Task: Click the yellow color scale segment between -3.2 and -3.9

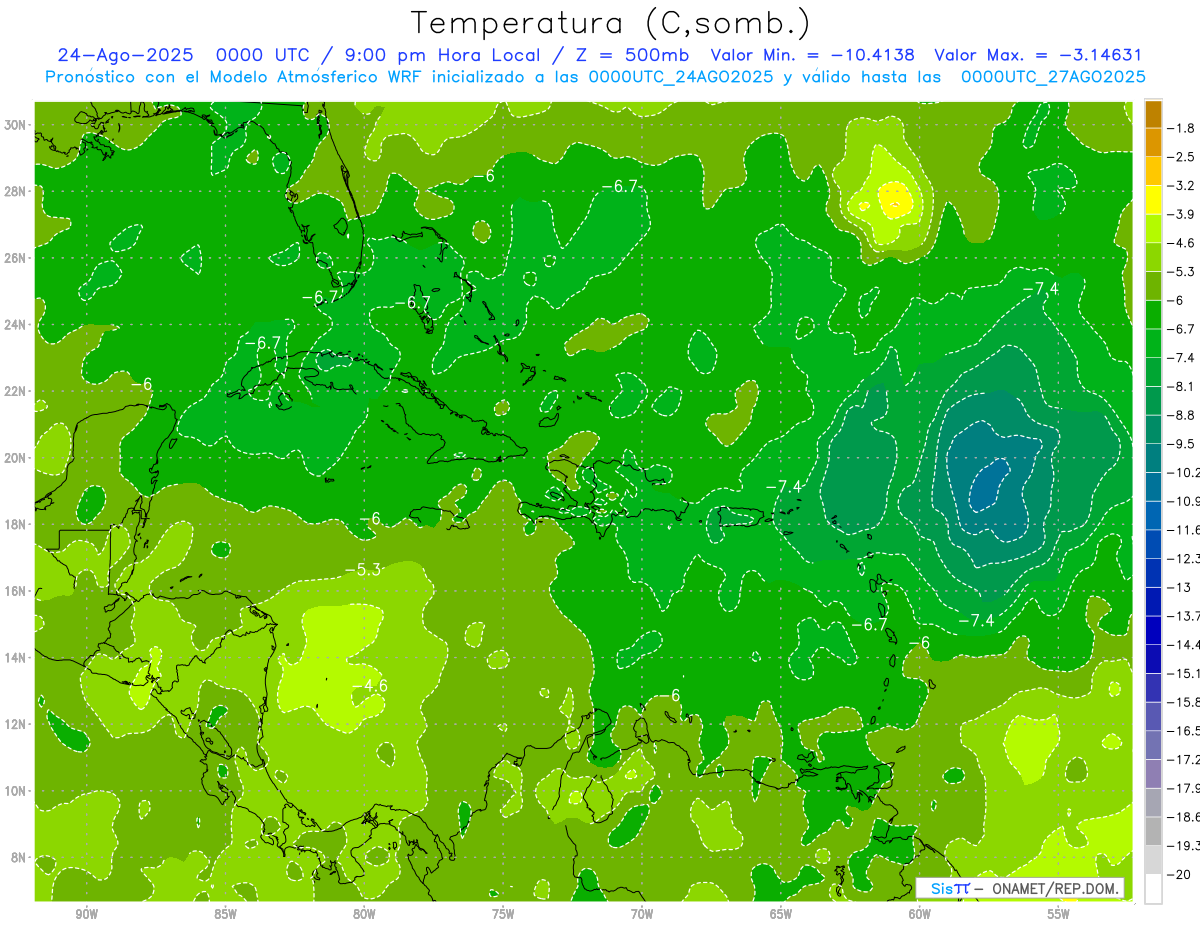Action: [x=1153, y=200]
